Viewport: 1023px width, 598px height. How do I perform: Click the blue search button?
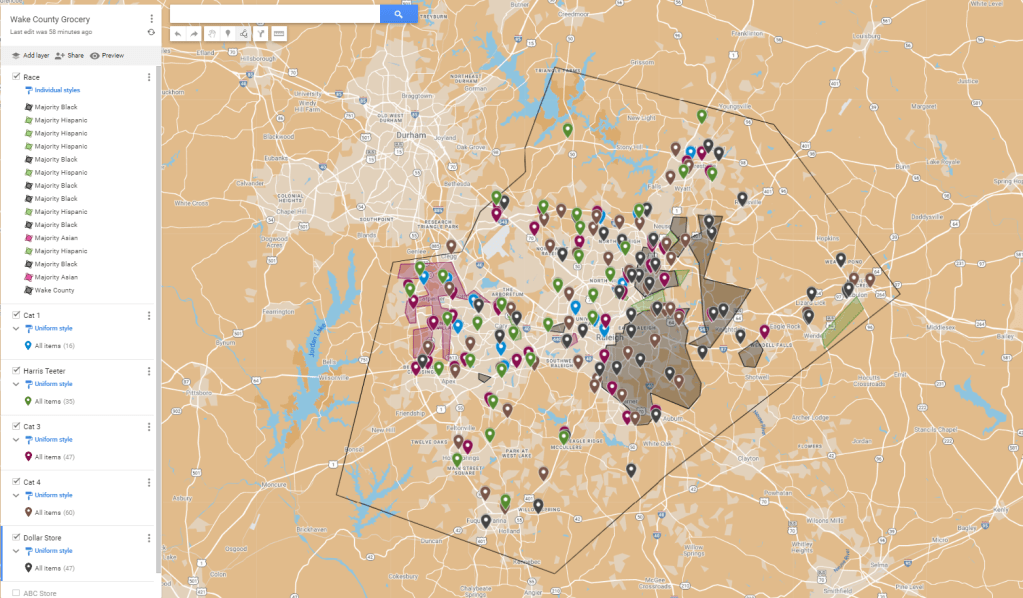pos(398,14)
